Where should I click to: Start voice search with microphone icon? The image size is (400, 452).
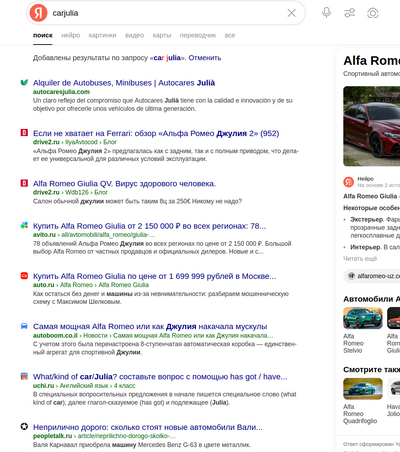326,13
